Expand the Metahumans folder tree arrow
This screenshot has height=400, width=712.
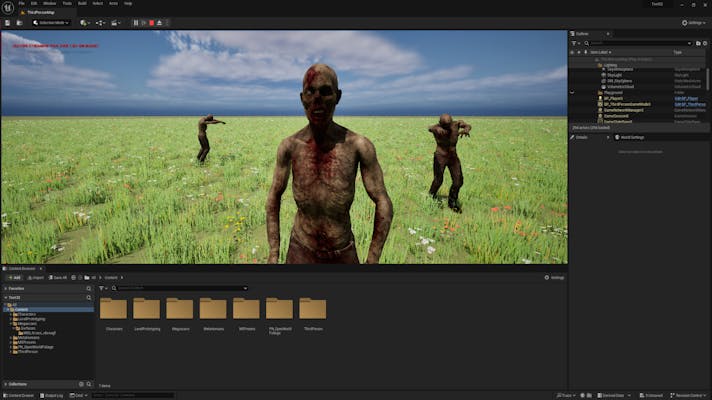11,338
